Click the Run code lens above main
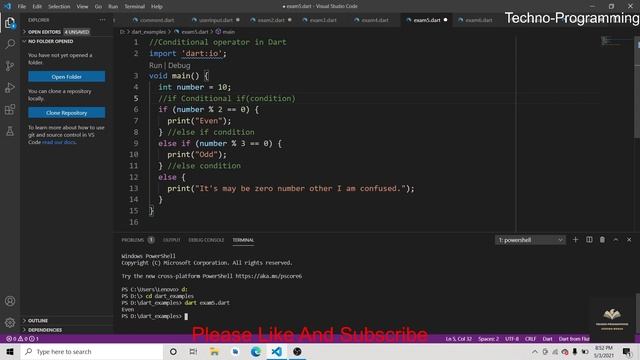Image resolution: width=640 pixels, height=360 pixels. click(x=156, y=65)
